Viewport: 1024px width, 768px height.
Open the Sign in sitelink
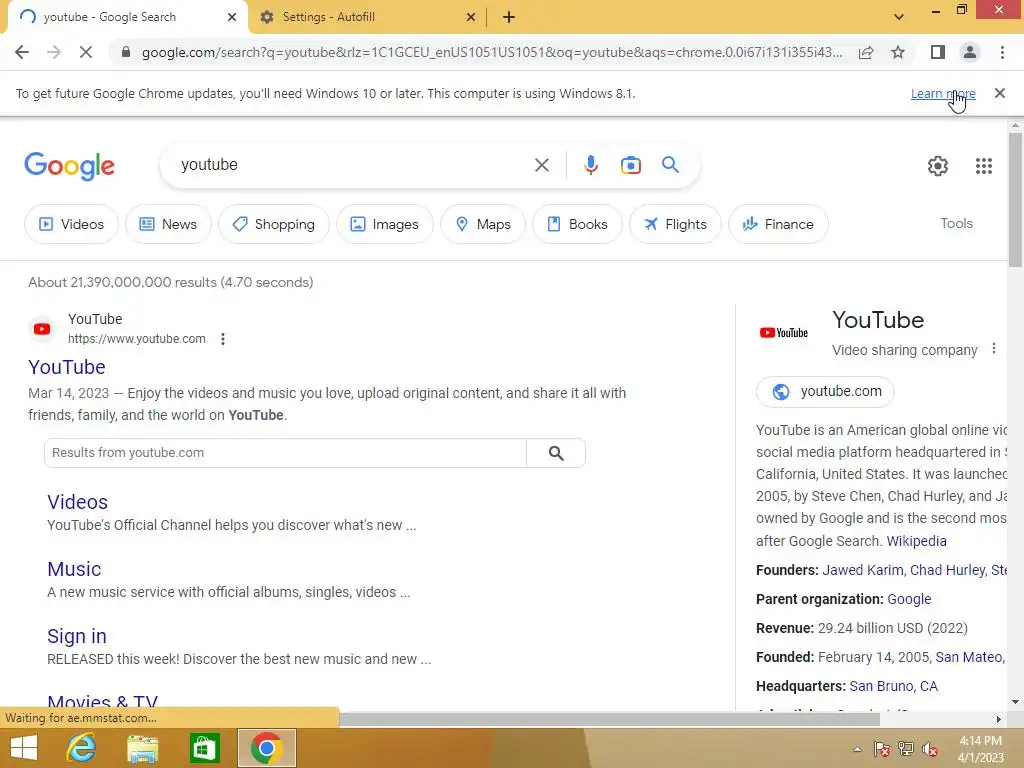[x=76, y=636]
